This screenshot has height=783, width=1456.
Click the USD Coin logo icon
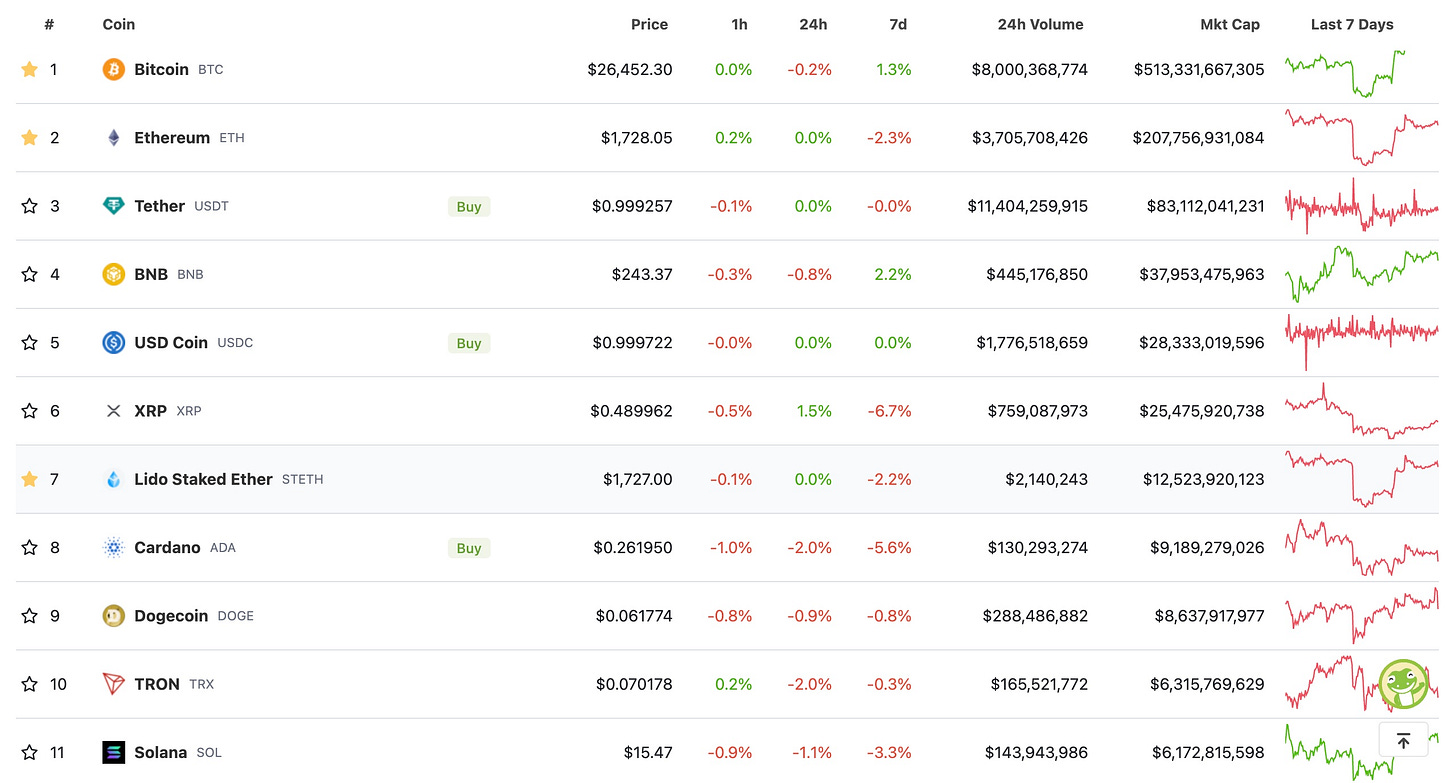[114, 342]
